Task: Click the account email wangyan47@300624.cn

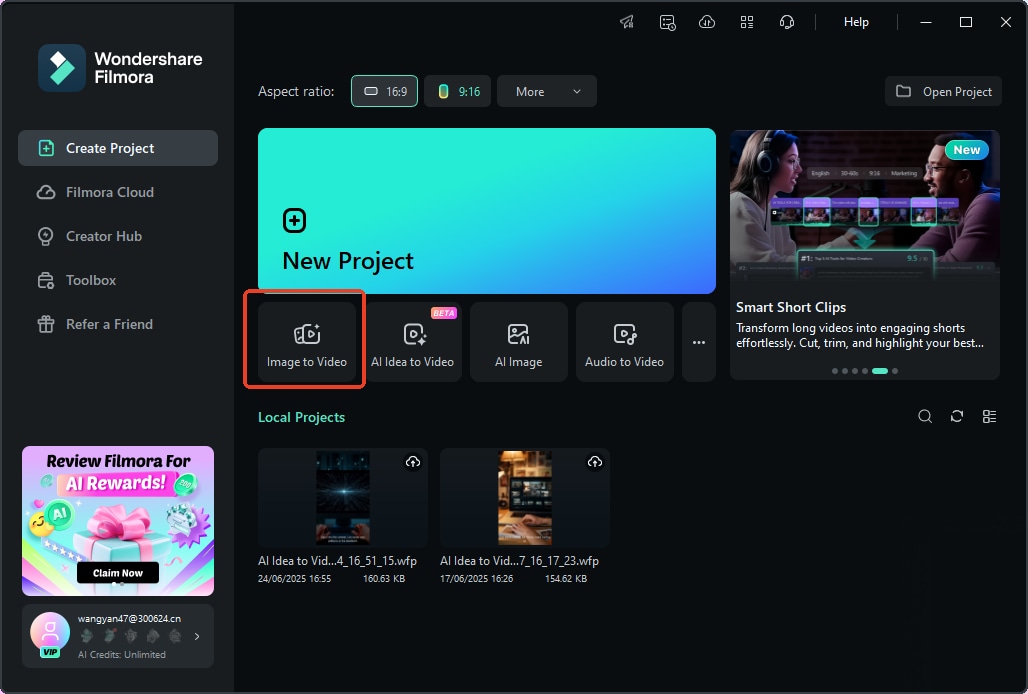Action: (x=129, y=619)
